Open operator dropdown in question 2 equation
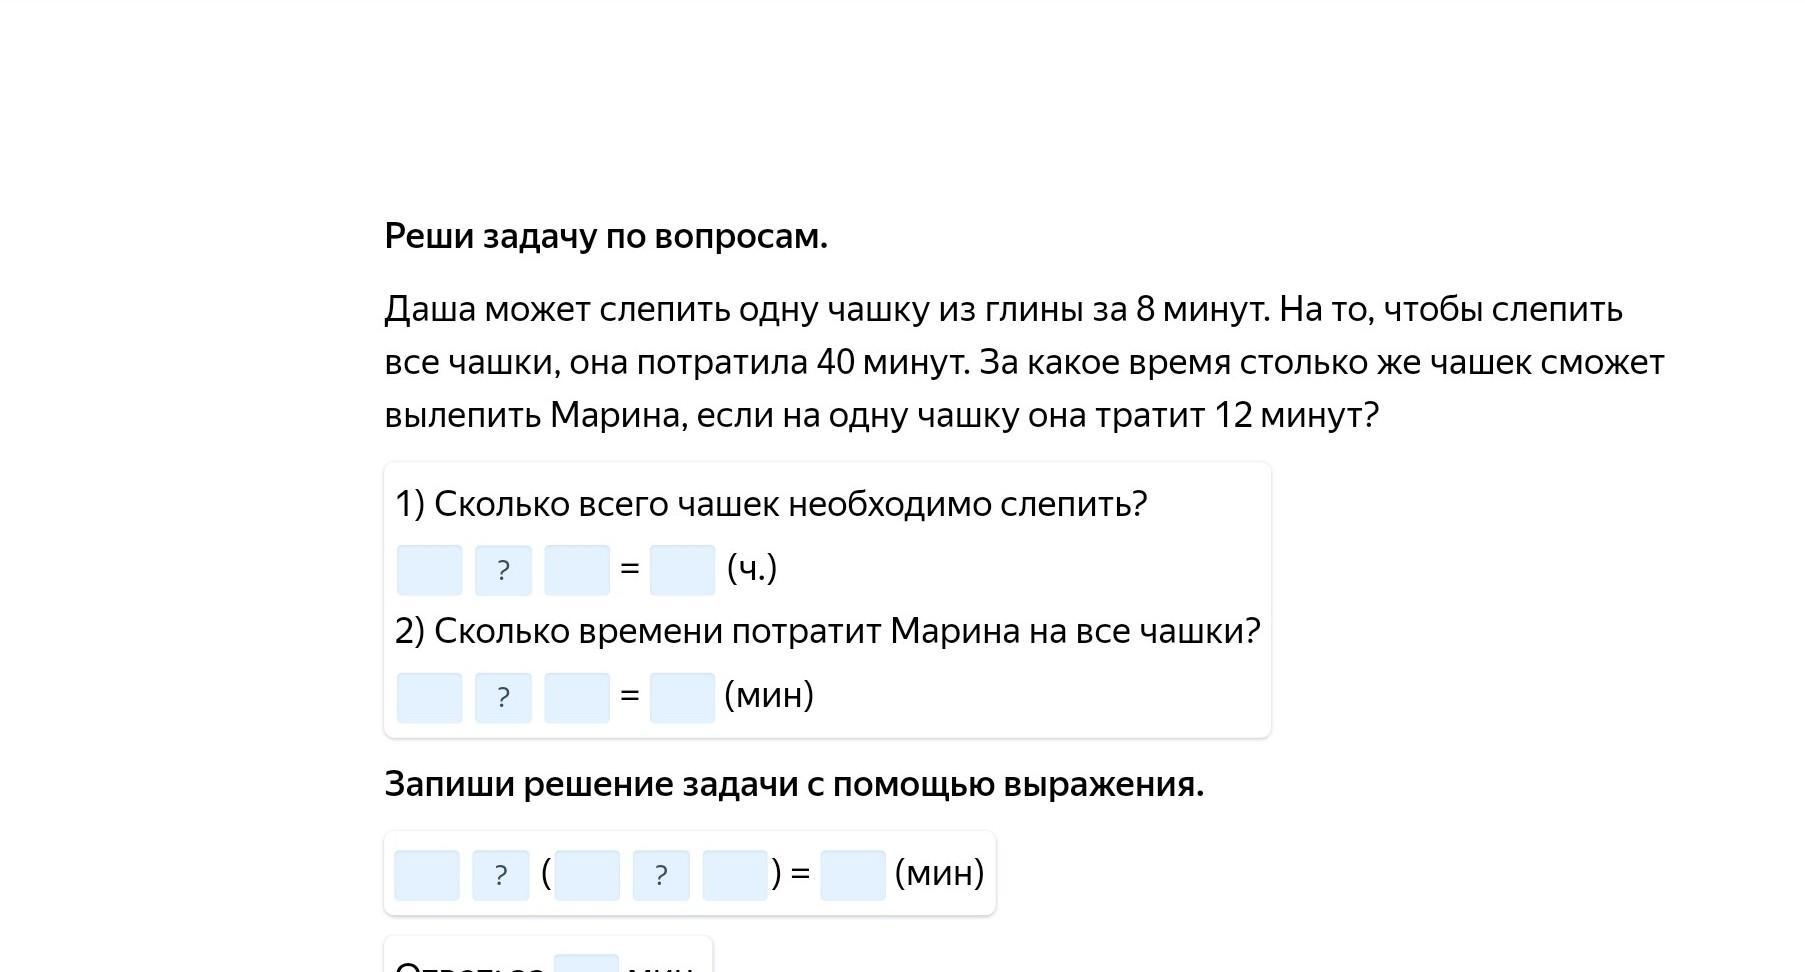1805x972 pixels. pyautogui.click(x=503, y=697)
